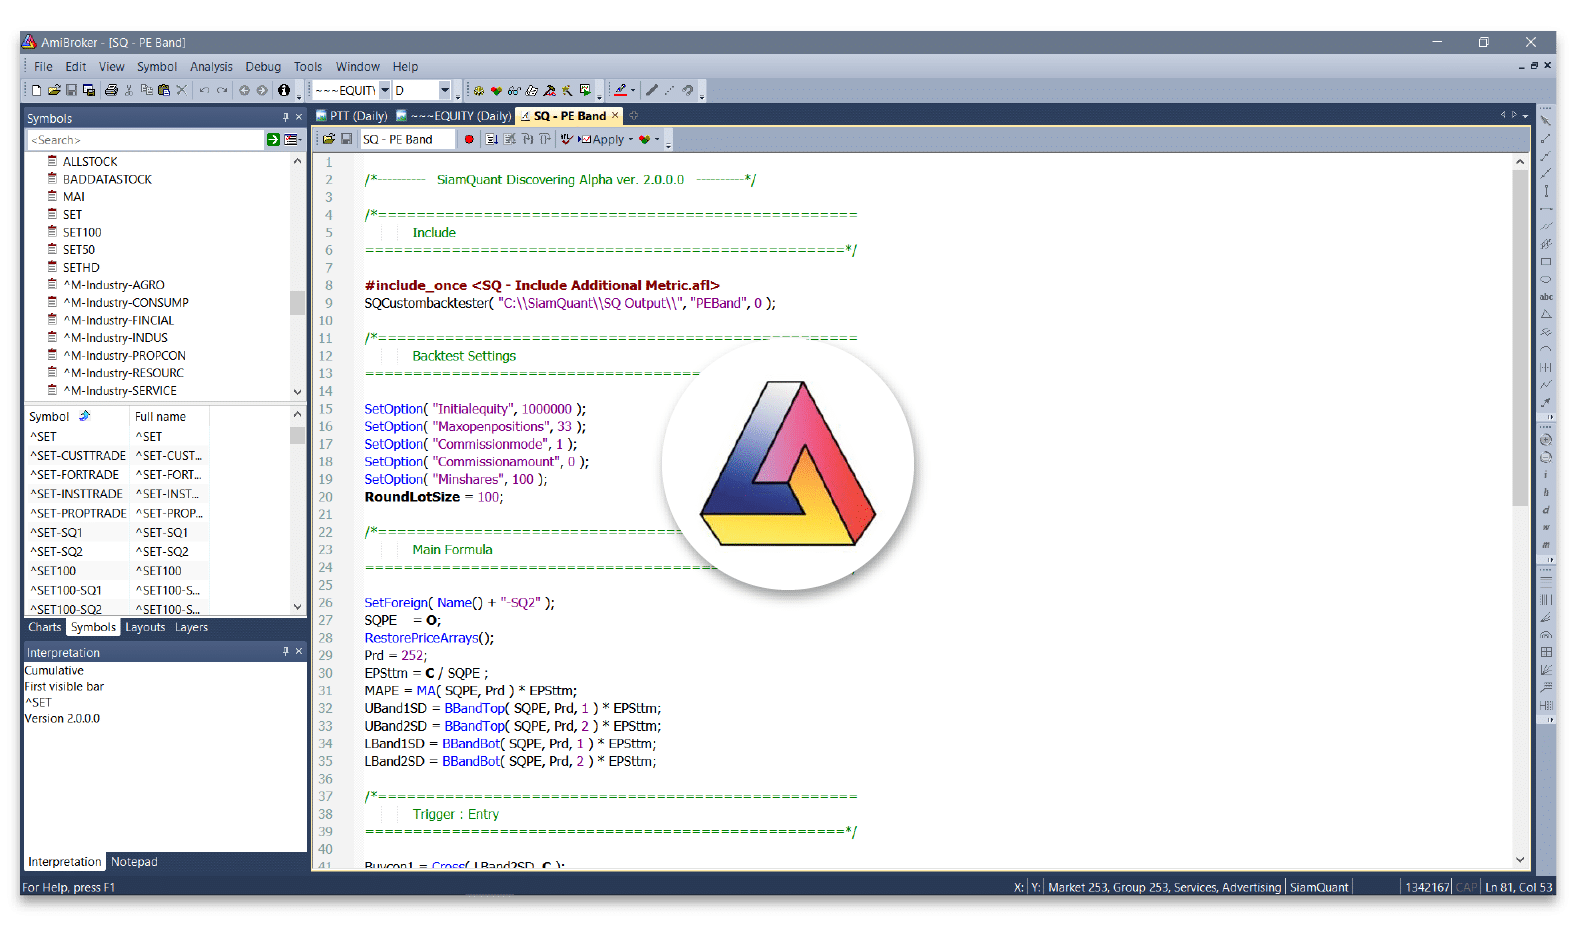Click the Open folder icon in formula editor toolbar
The image size is (1573, 929).
[x=329, y=139]
